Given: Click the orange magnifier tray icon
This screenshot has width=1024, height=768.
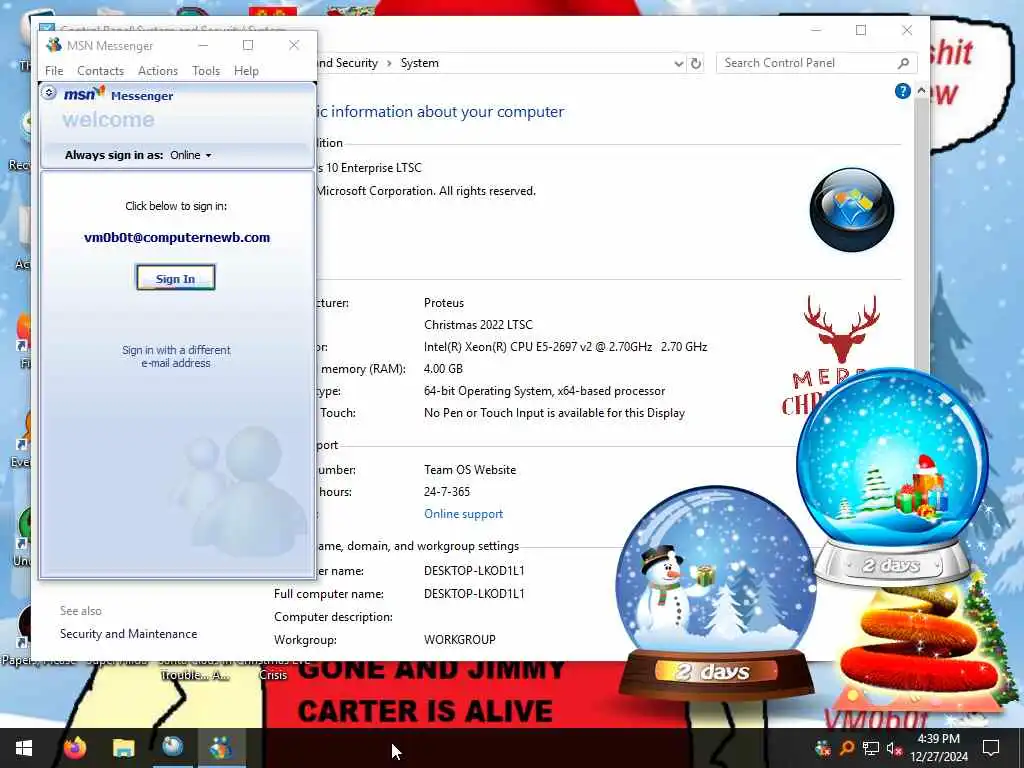Looking at the screenshot, I should coord(846,748).
